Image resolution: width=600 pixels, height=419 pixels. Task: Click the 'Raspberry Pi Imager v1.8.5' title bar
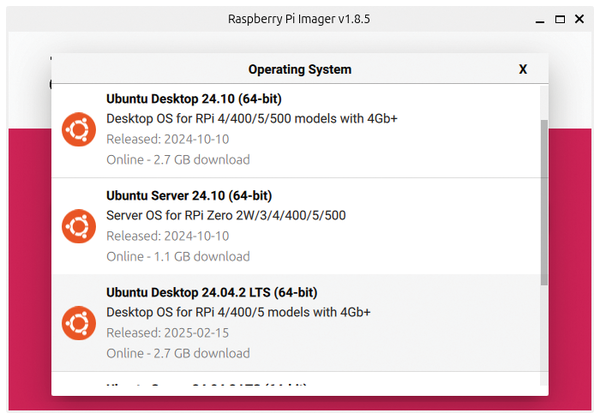click(299, 19)
